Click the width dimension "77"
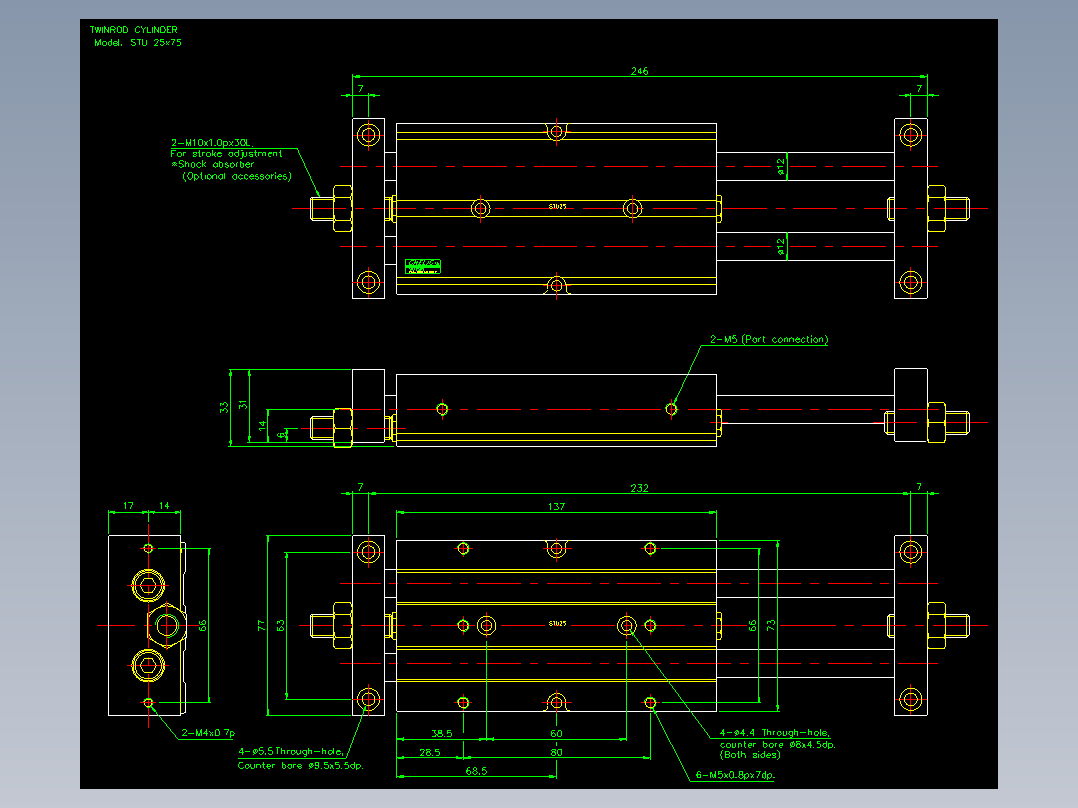The width and height of the screenshot is (1078, 808). pos(261,625)
